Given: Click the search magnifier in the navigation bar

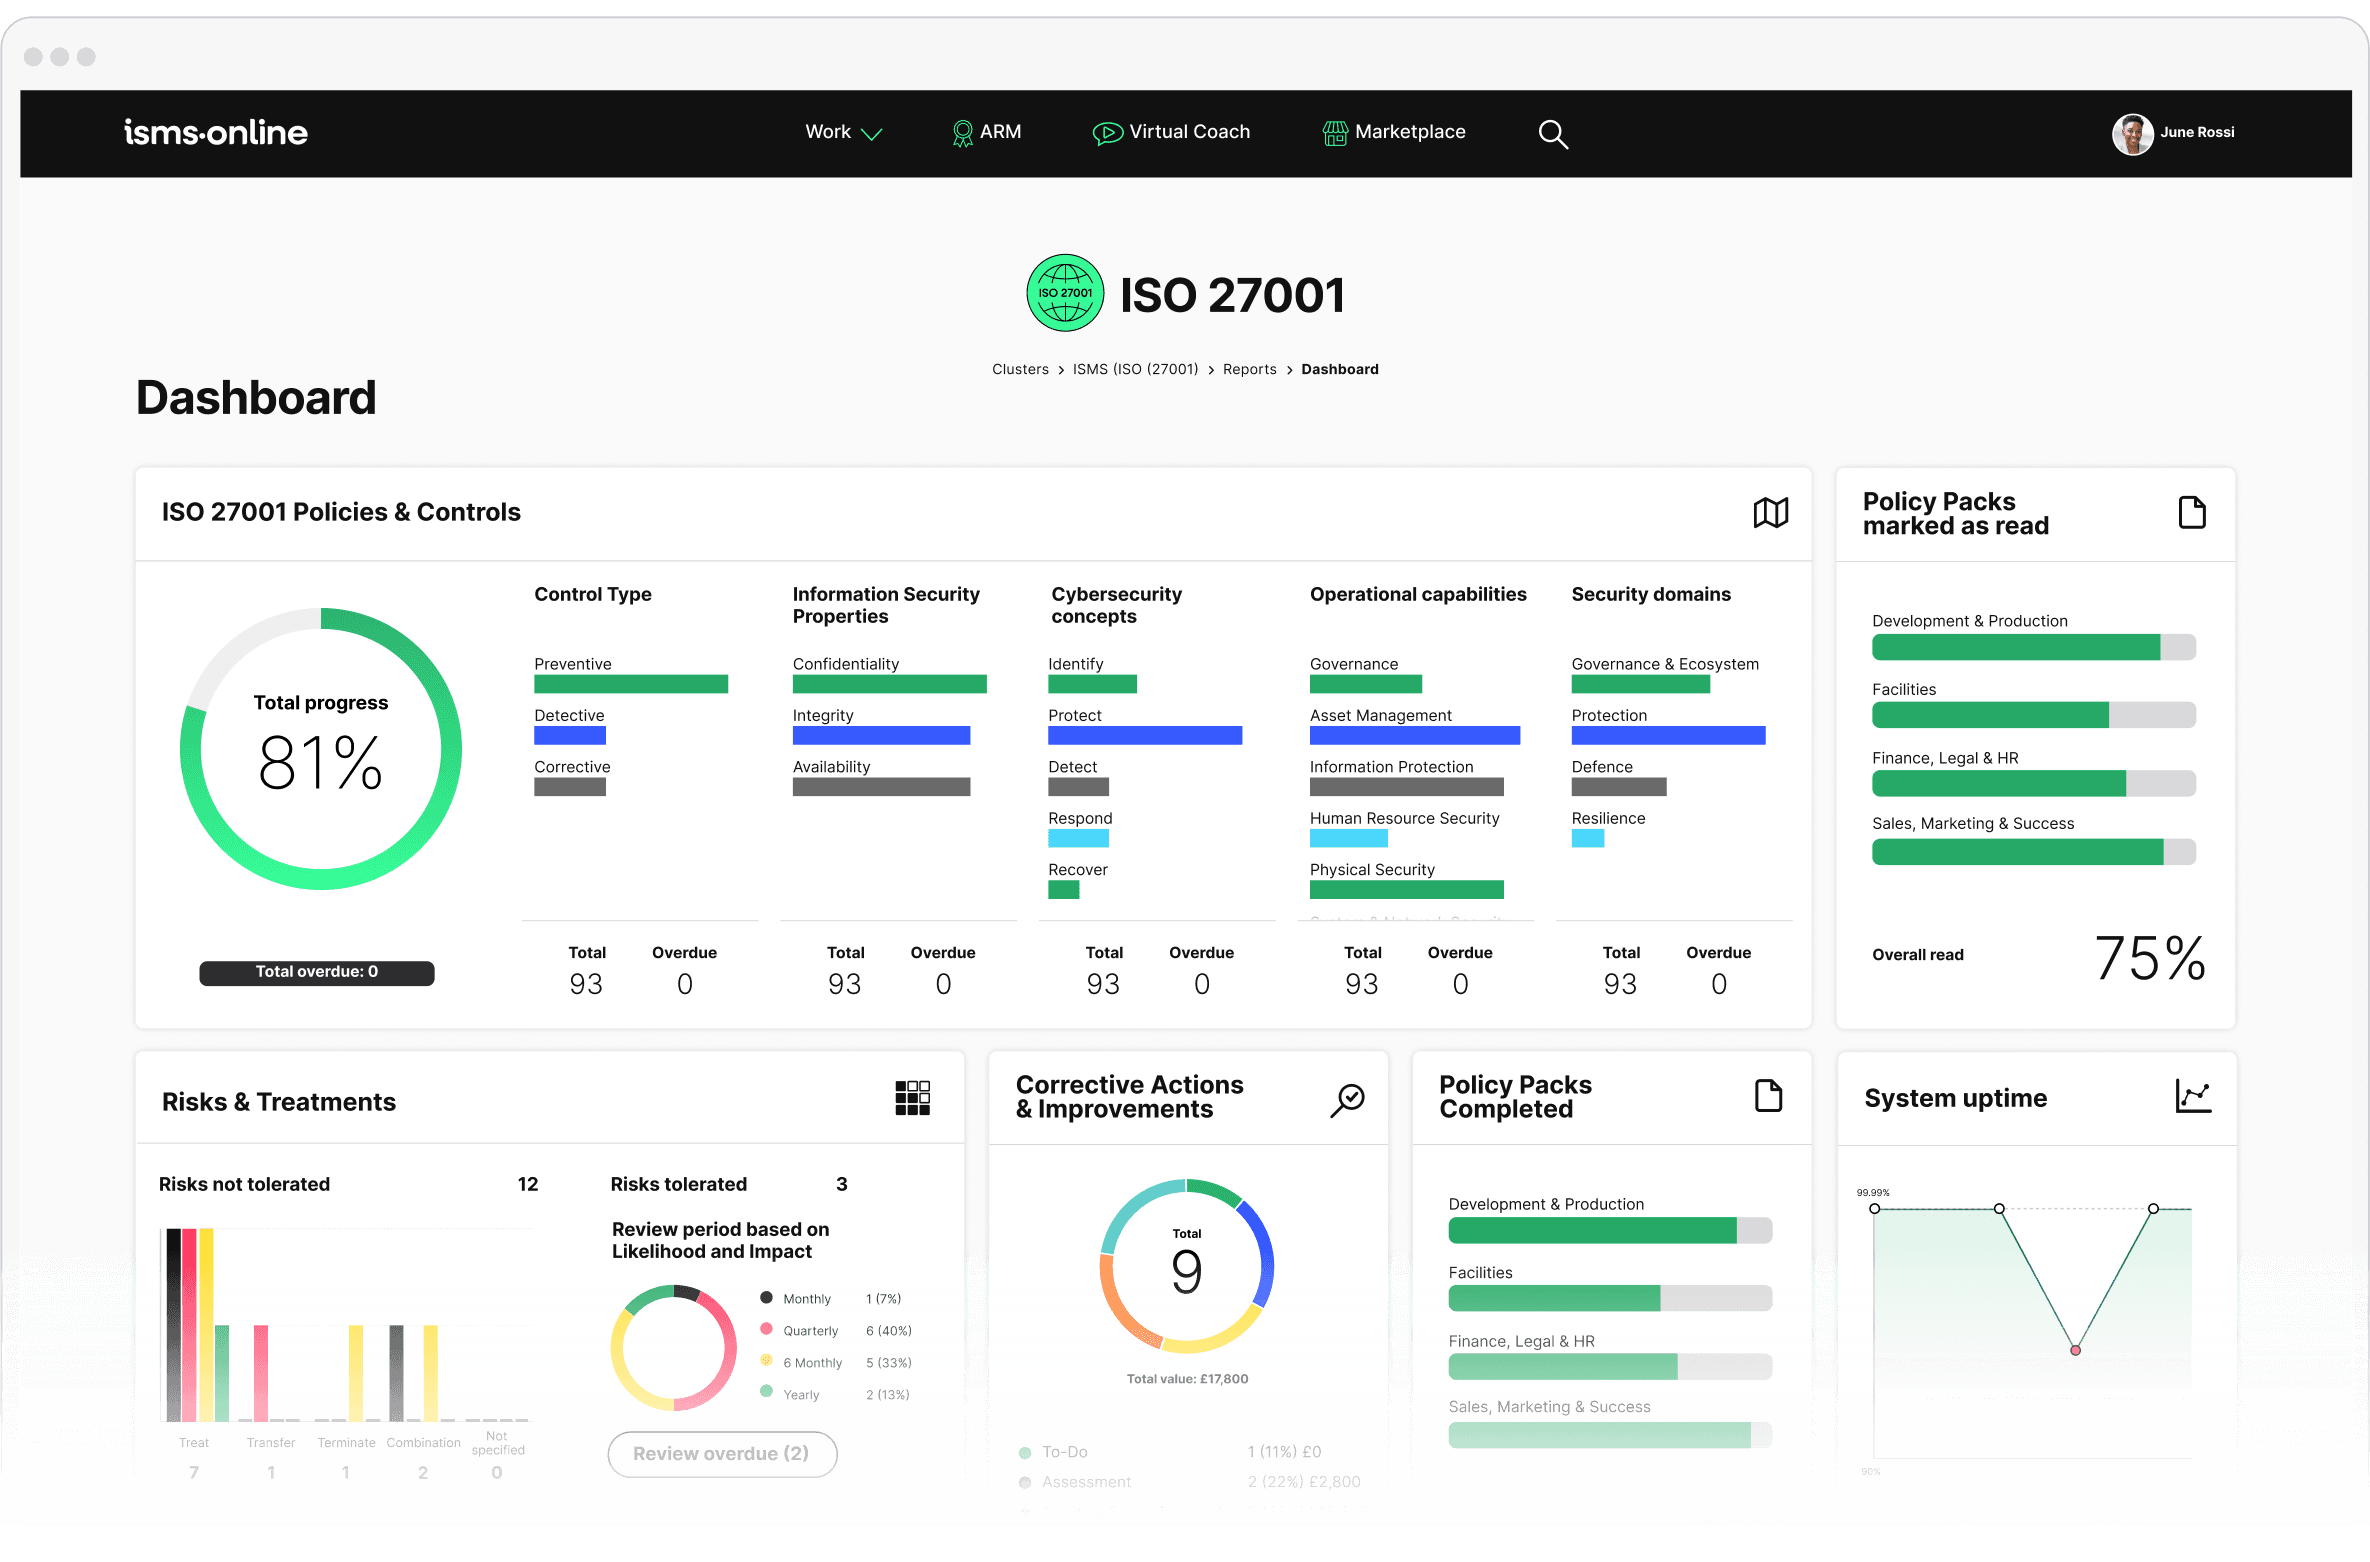Looking at the screenshot, I should tap(1552, 133).
